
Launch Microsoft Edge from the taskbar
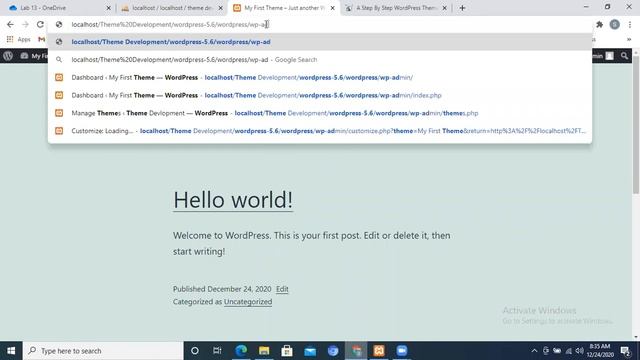coord(241,351)
